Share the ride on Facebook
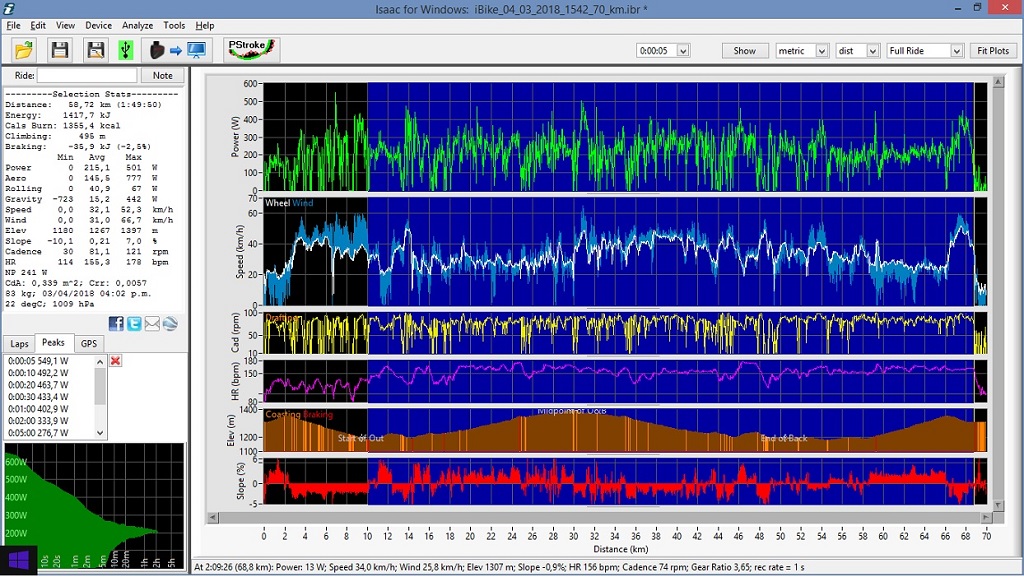The image size is (1024, 577). click(117, 323)
